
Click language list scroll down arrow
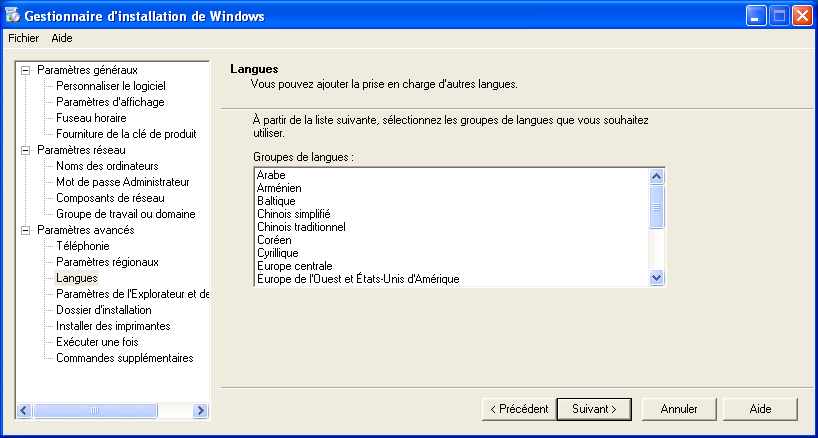pyautogui.click(x=656, y=277)
